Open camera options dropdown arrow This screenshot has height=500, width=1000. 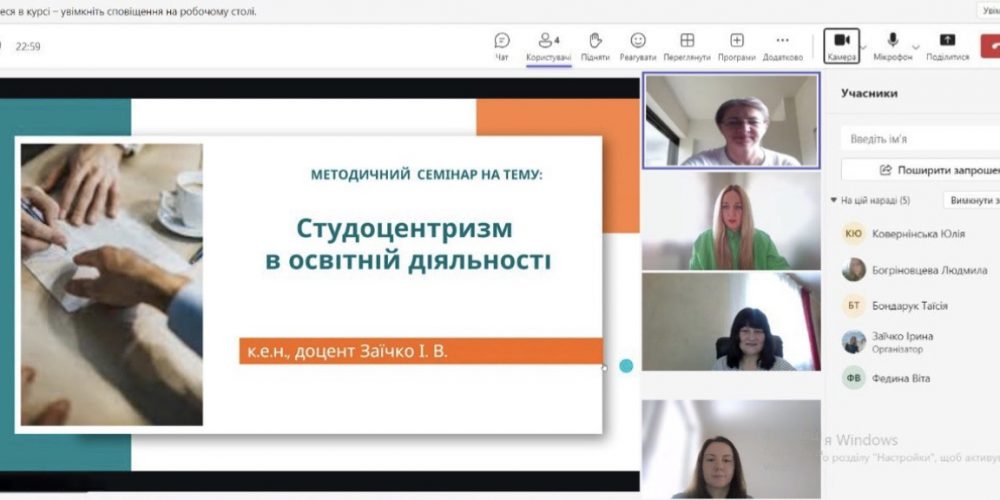pyautogui.click(x=864, y=46)
